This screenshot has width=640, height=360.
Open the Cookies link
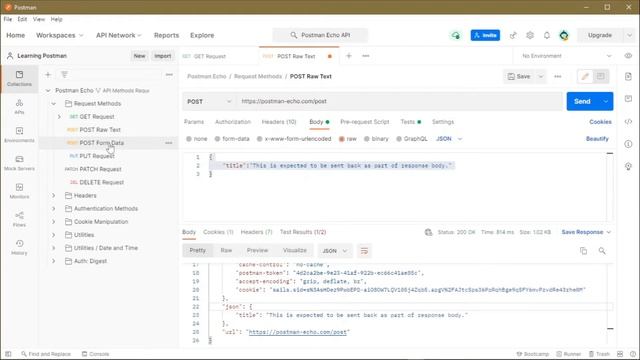coord(600,122)
